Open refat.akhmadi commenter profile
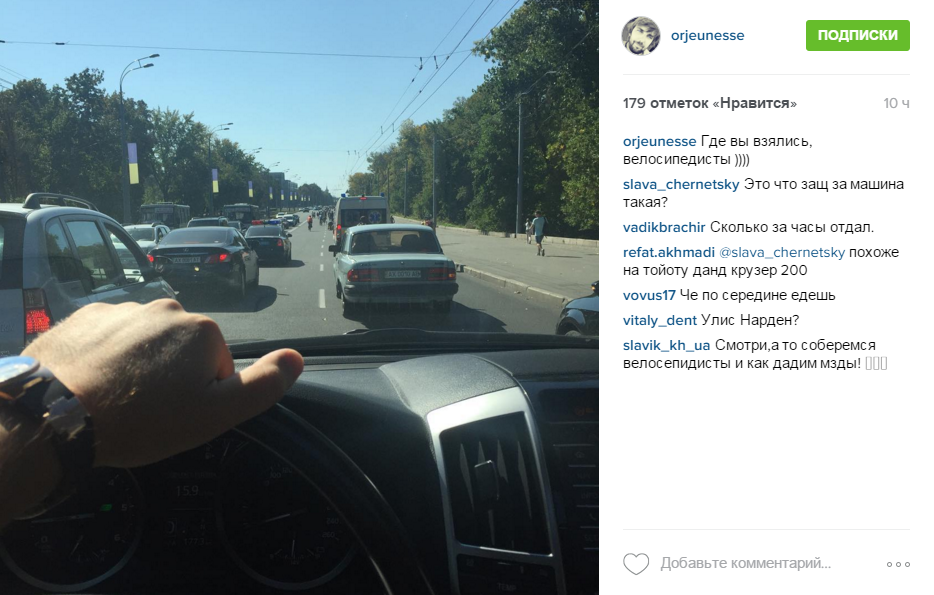934x595 pixels. click(x=668, y=252)
